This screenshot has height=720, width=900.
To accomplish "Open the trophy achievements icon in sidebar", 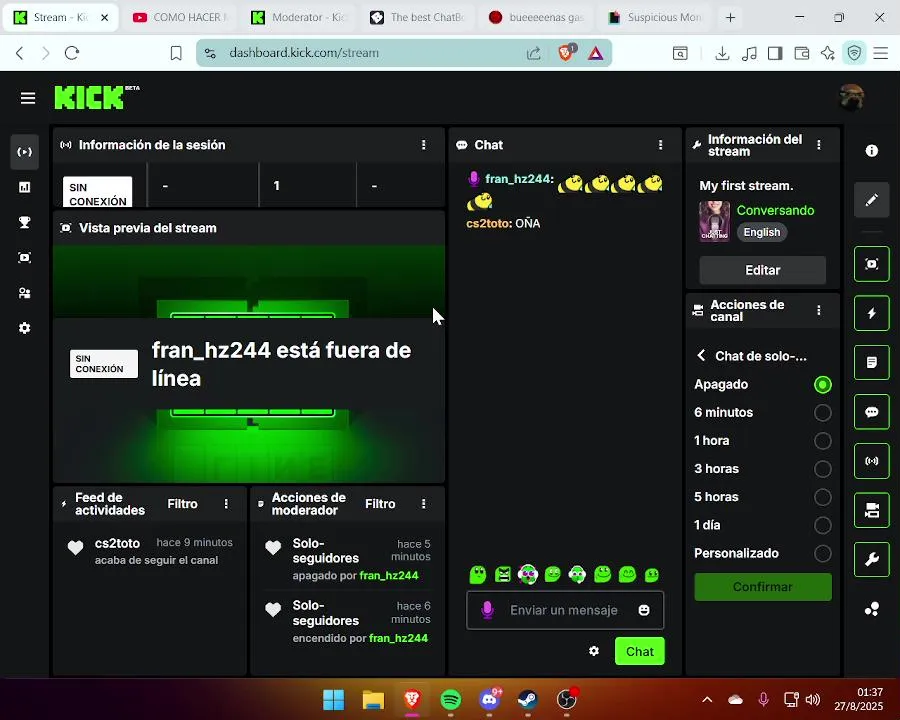I will (25, 222).
